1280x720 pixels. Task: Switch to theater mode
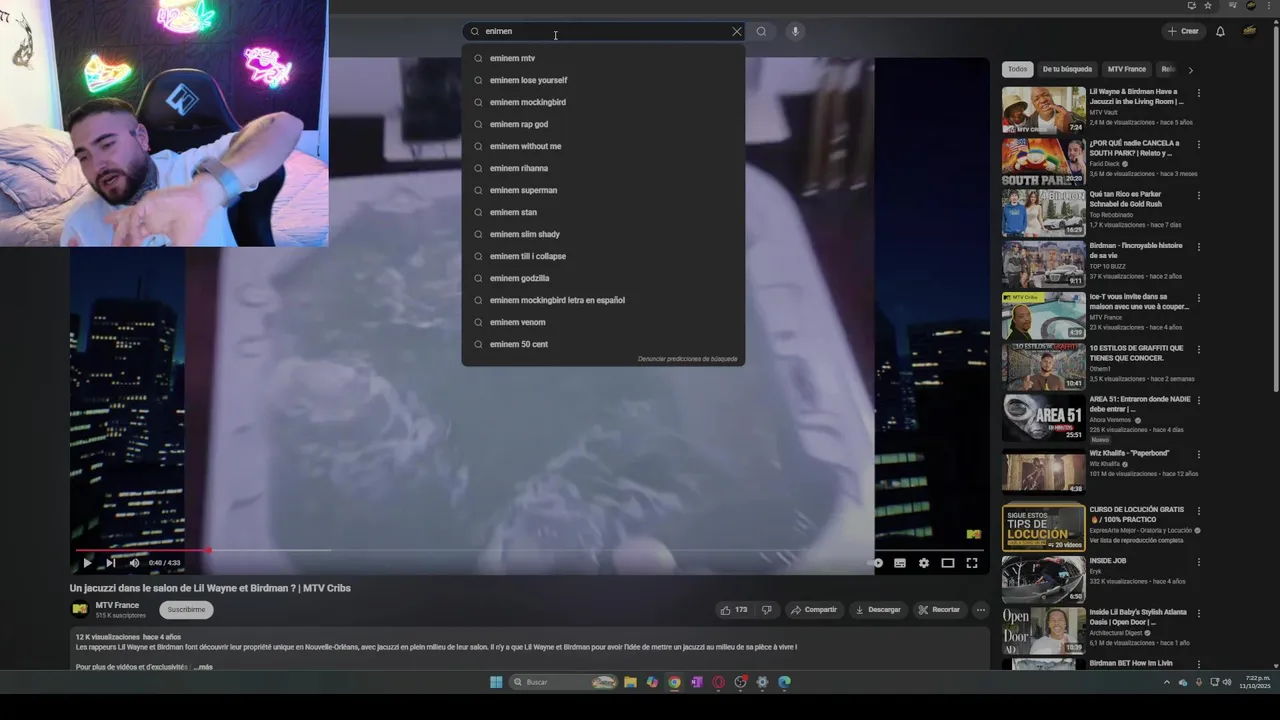click(x=948, y=563)
